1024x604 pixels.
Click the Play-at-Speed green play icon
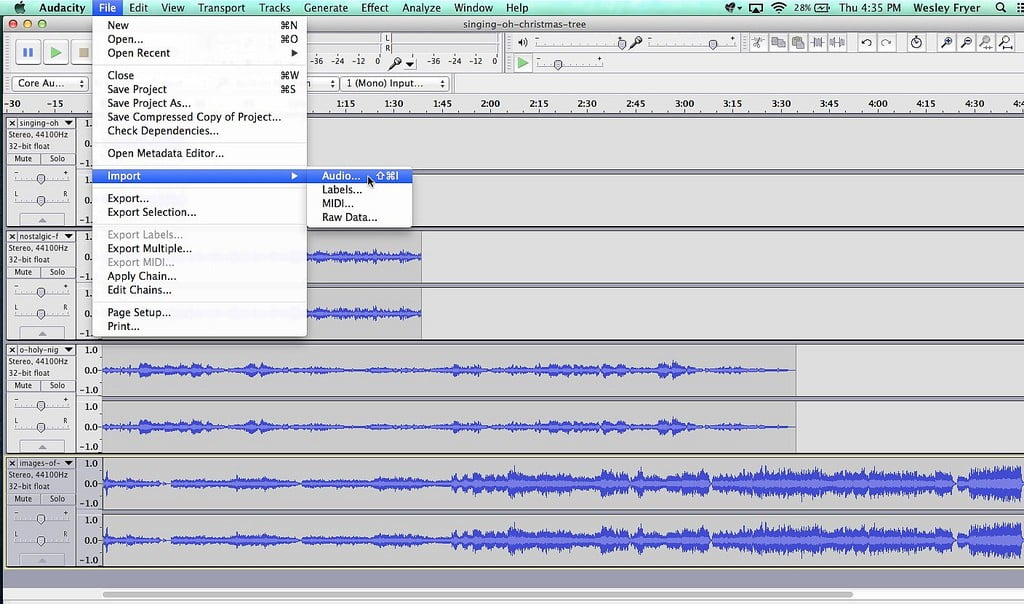coord(522,63)
